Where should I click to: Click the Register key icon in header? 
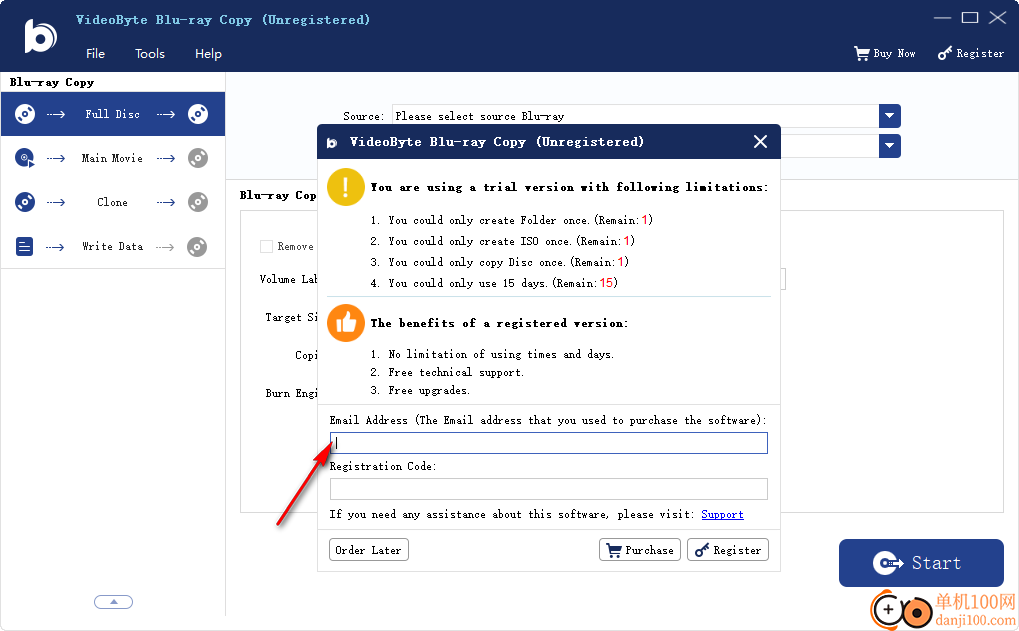944,53
